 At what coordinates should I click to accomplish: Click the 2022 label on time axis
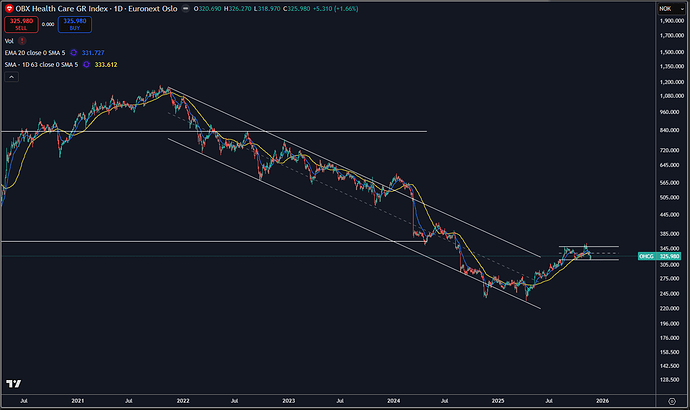183,400
